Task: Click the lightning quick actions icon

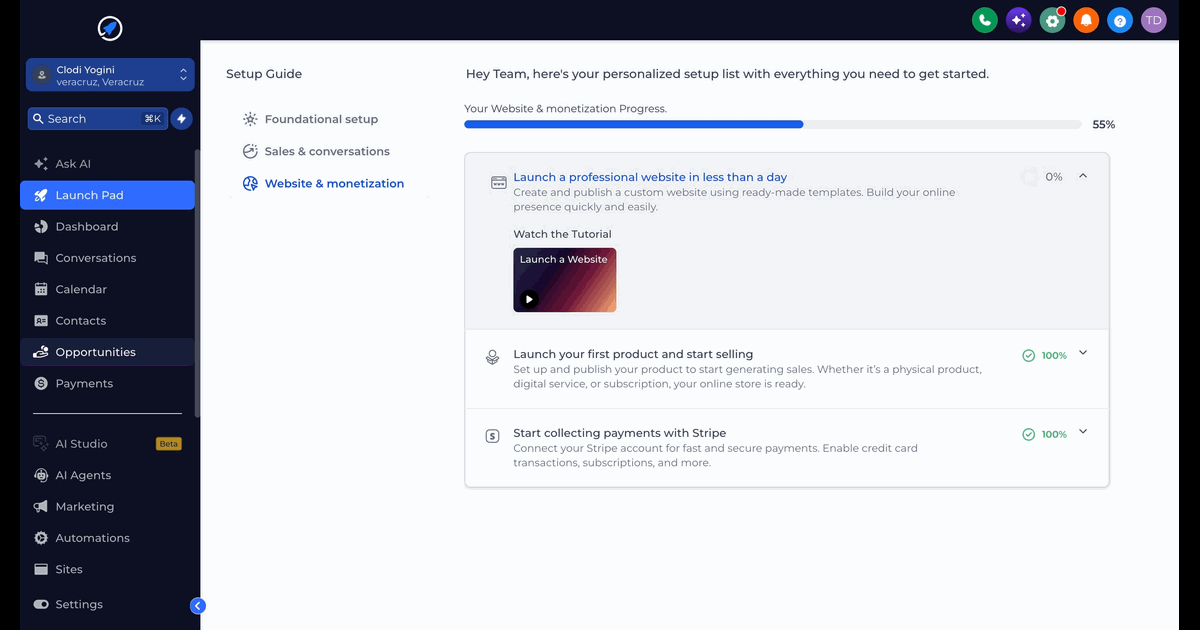Action: [x=181, y=119]
